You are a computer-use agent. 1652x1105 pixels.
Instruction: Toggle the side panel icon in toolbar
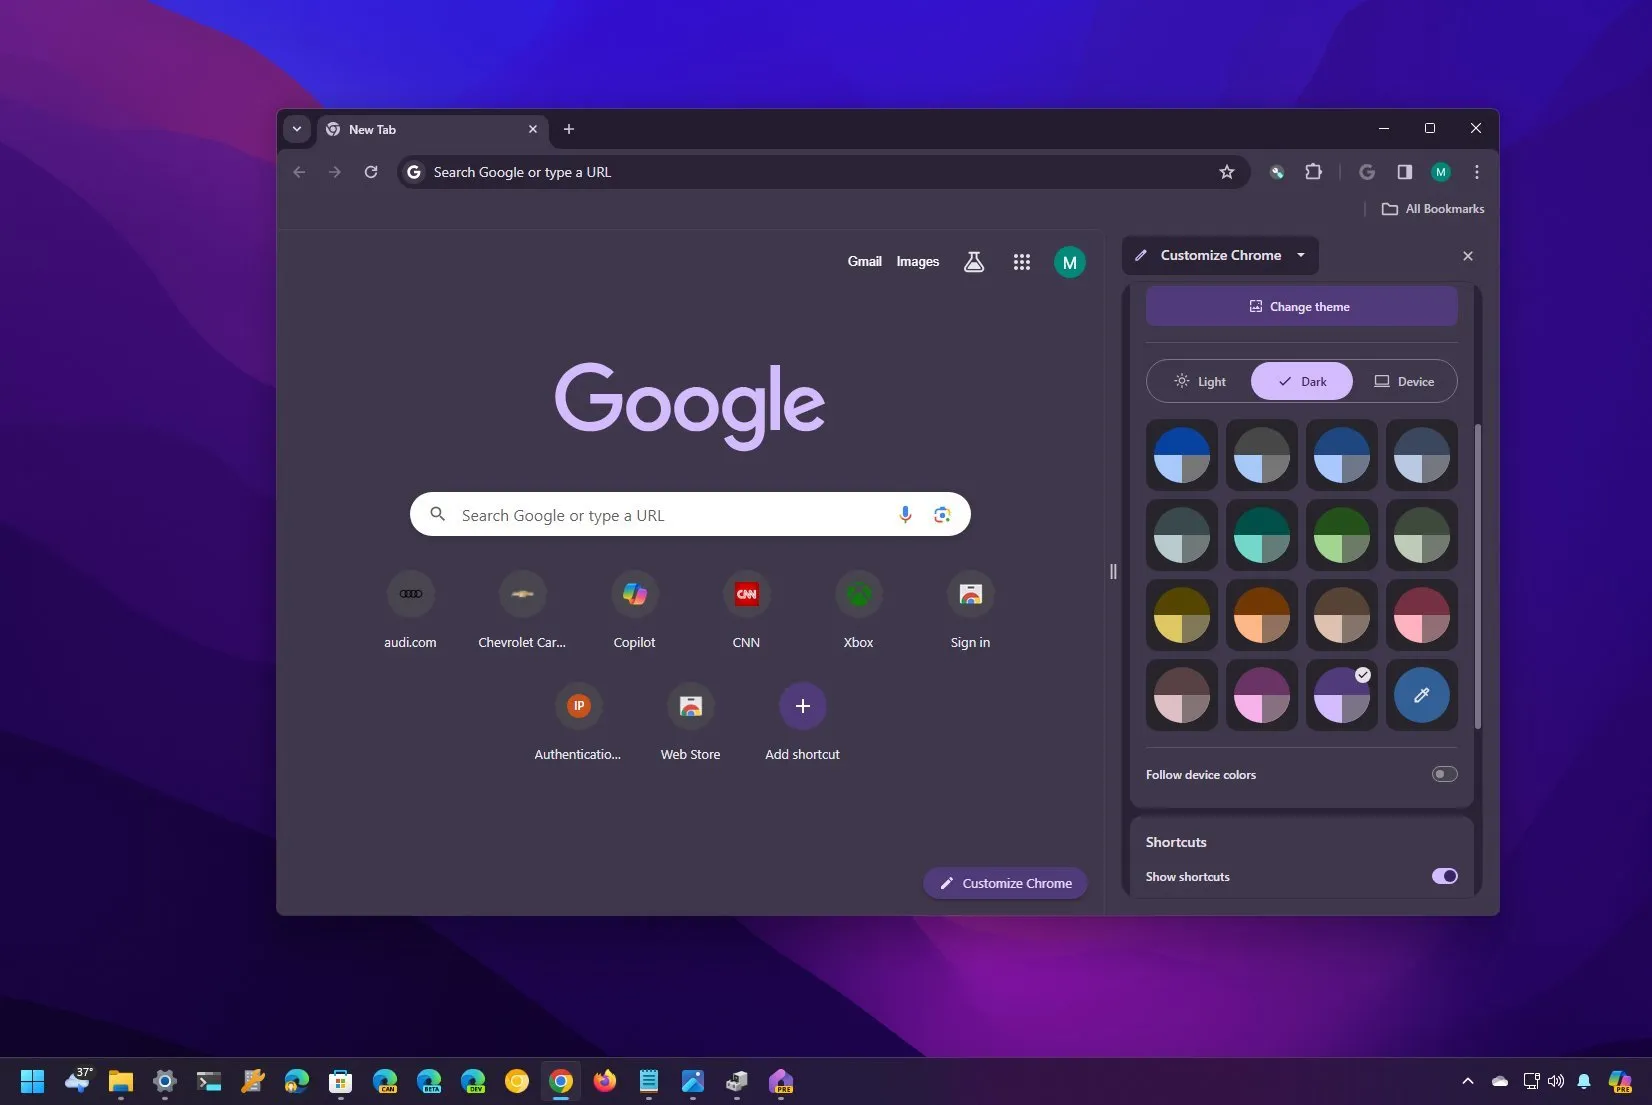point(1405,172)
